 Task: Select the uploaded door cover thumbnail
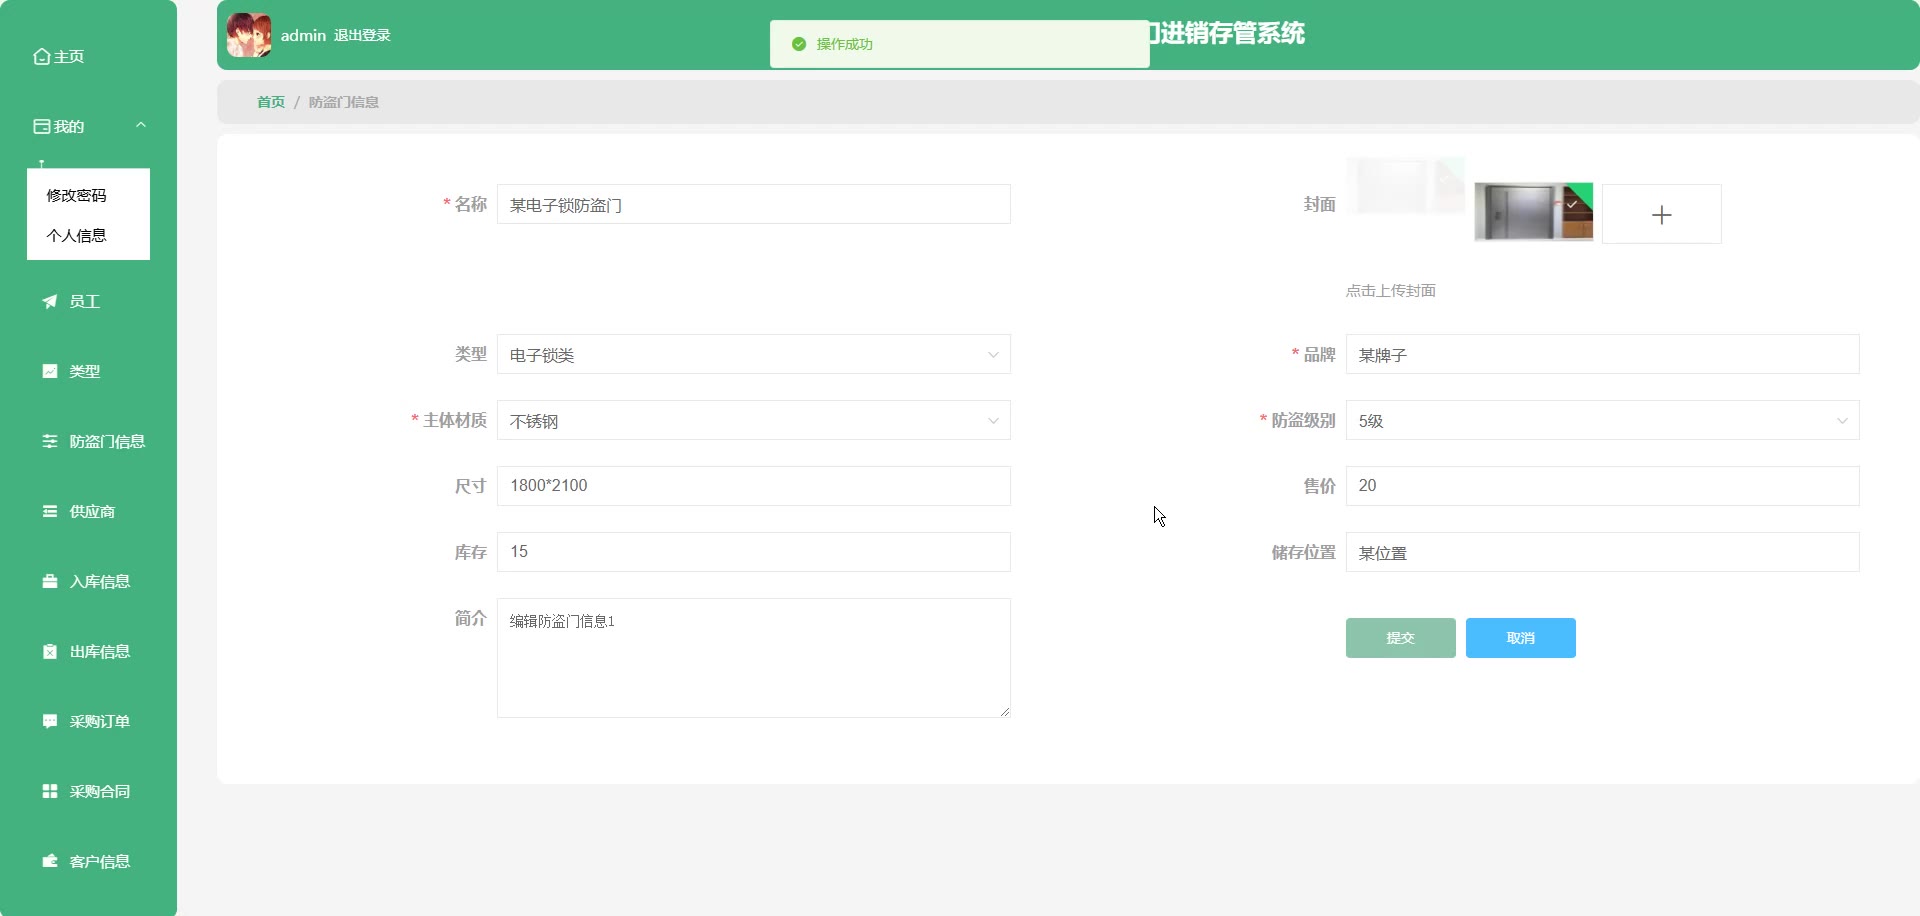click(1534, 211)
